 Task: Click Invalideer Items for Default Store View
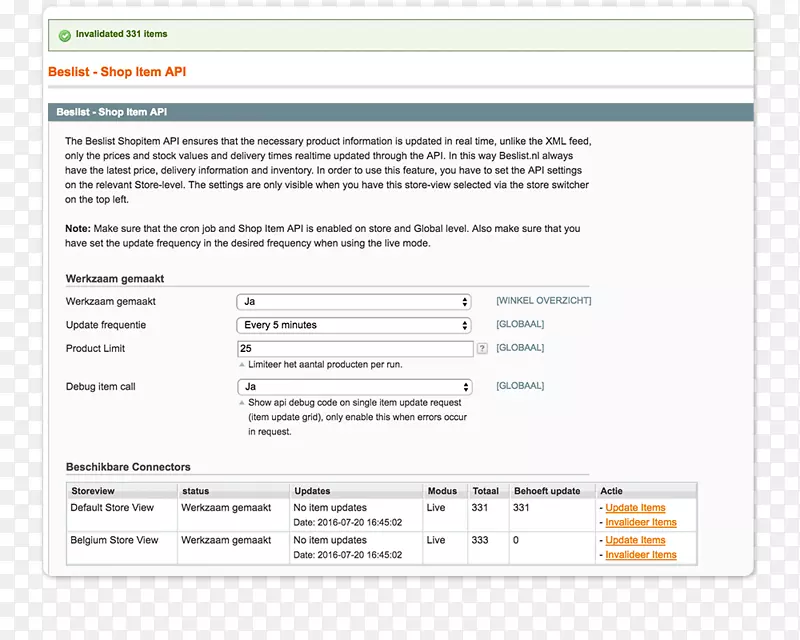pyautogui.click(x=640, y=522)
